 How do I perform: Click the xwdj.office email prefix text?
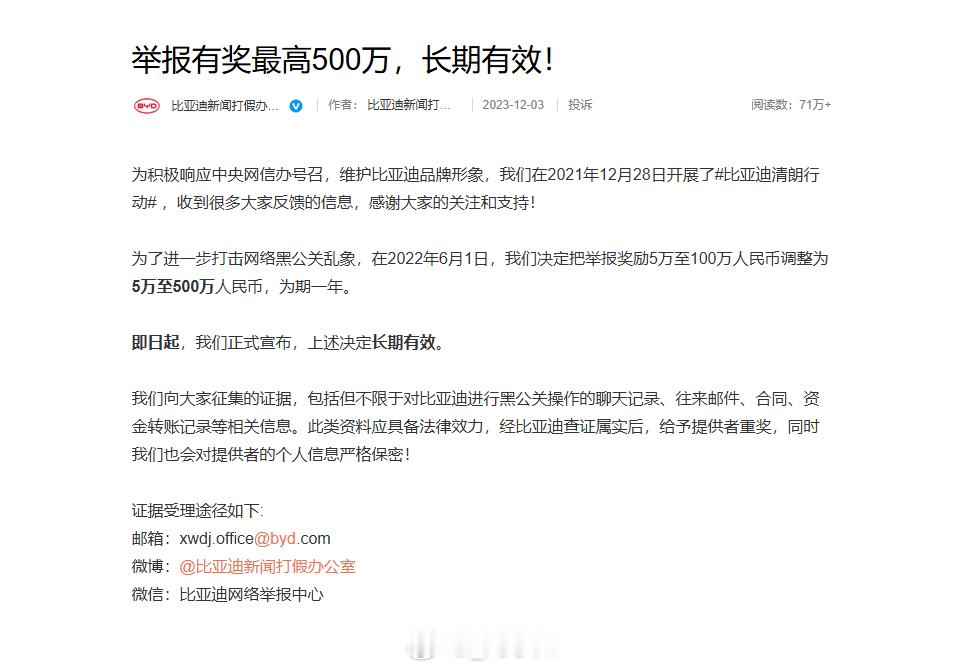click(x=216, y=538)
